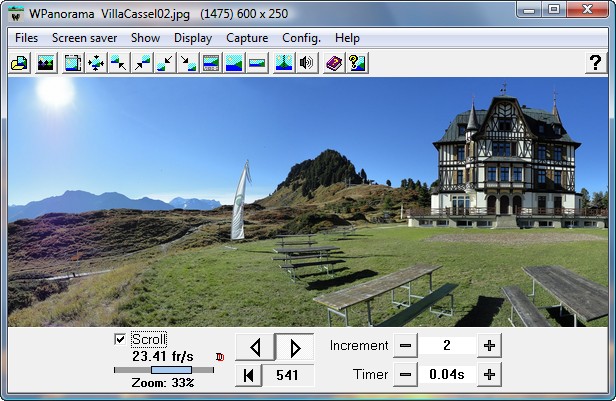616x401 pixels.
Task: Open the Files menu
Action: pos(26,38)
